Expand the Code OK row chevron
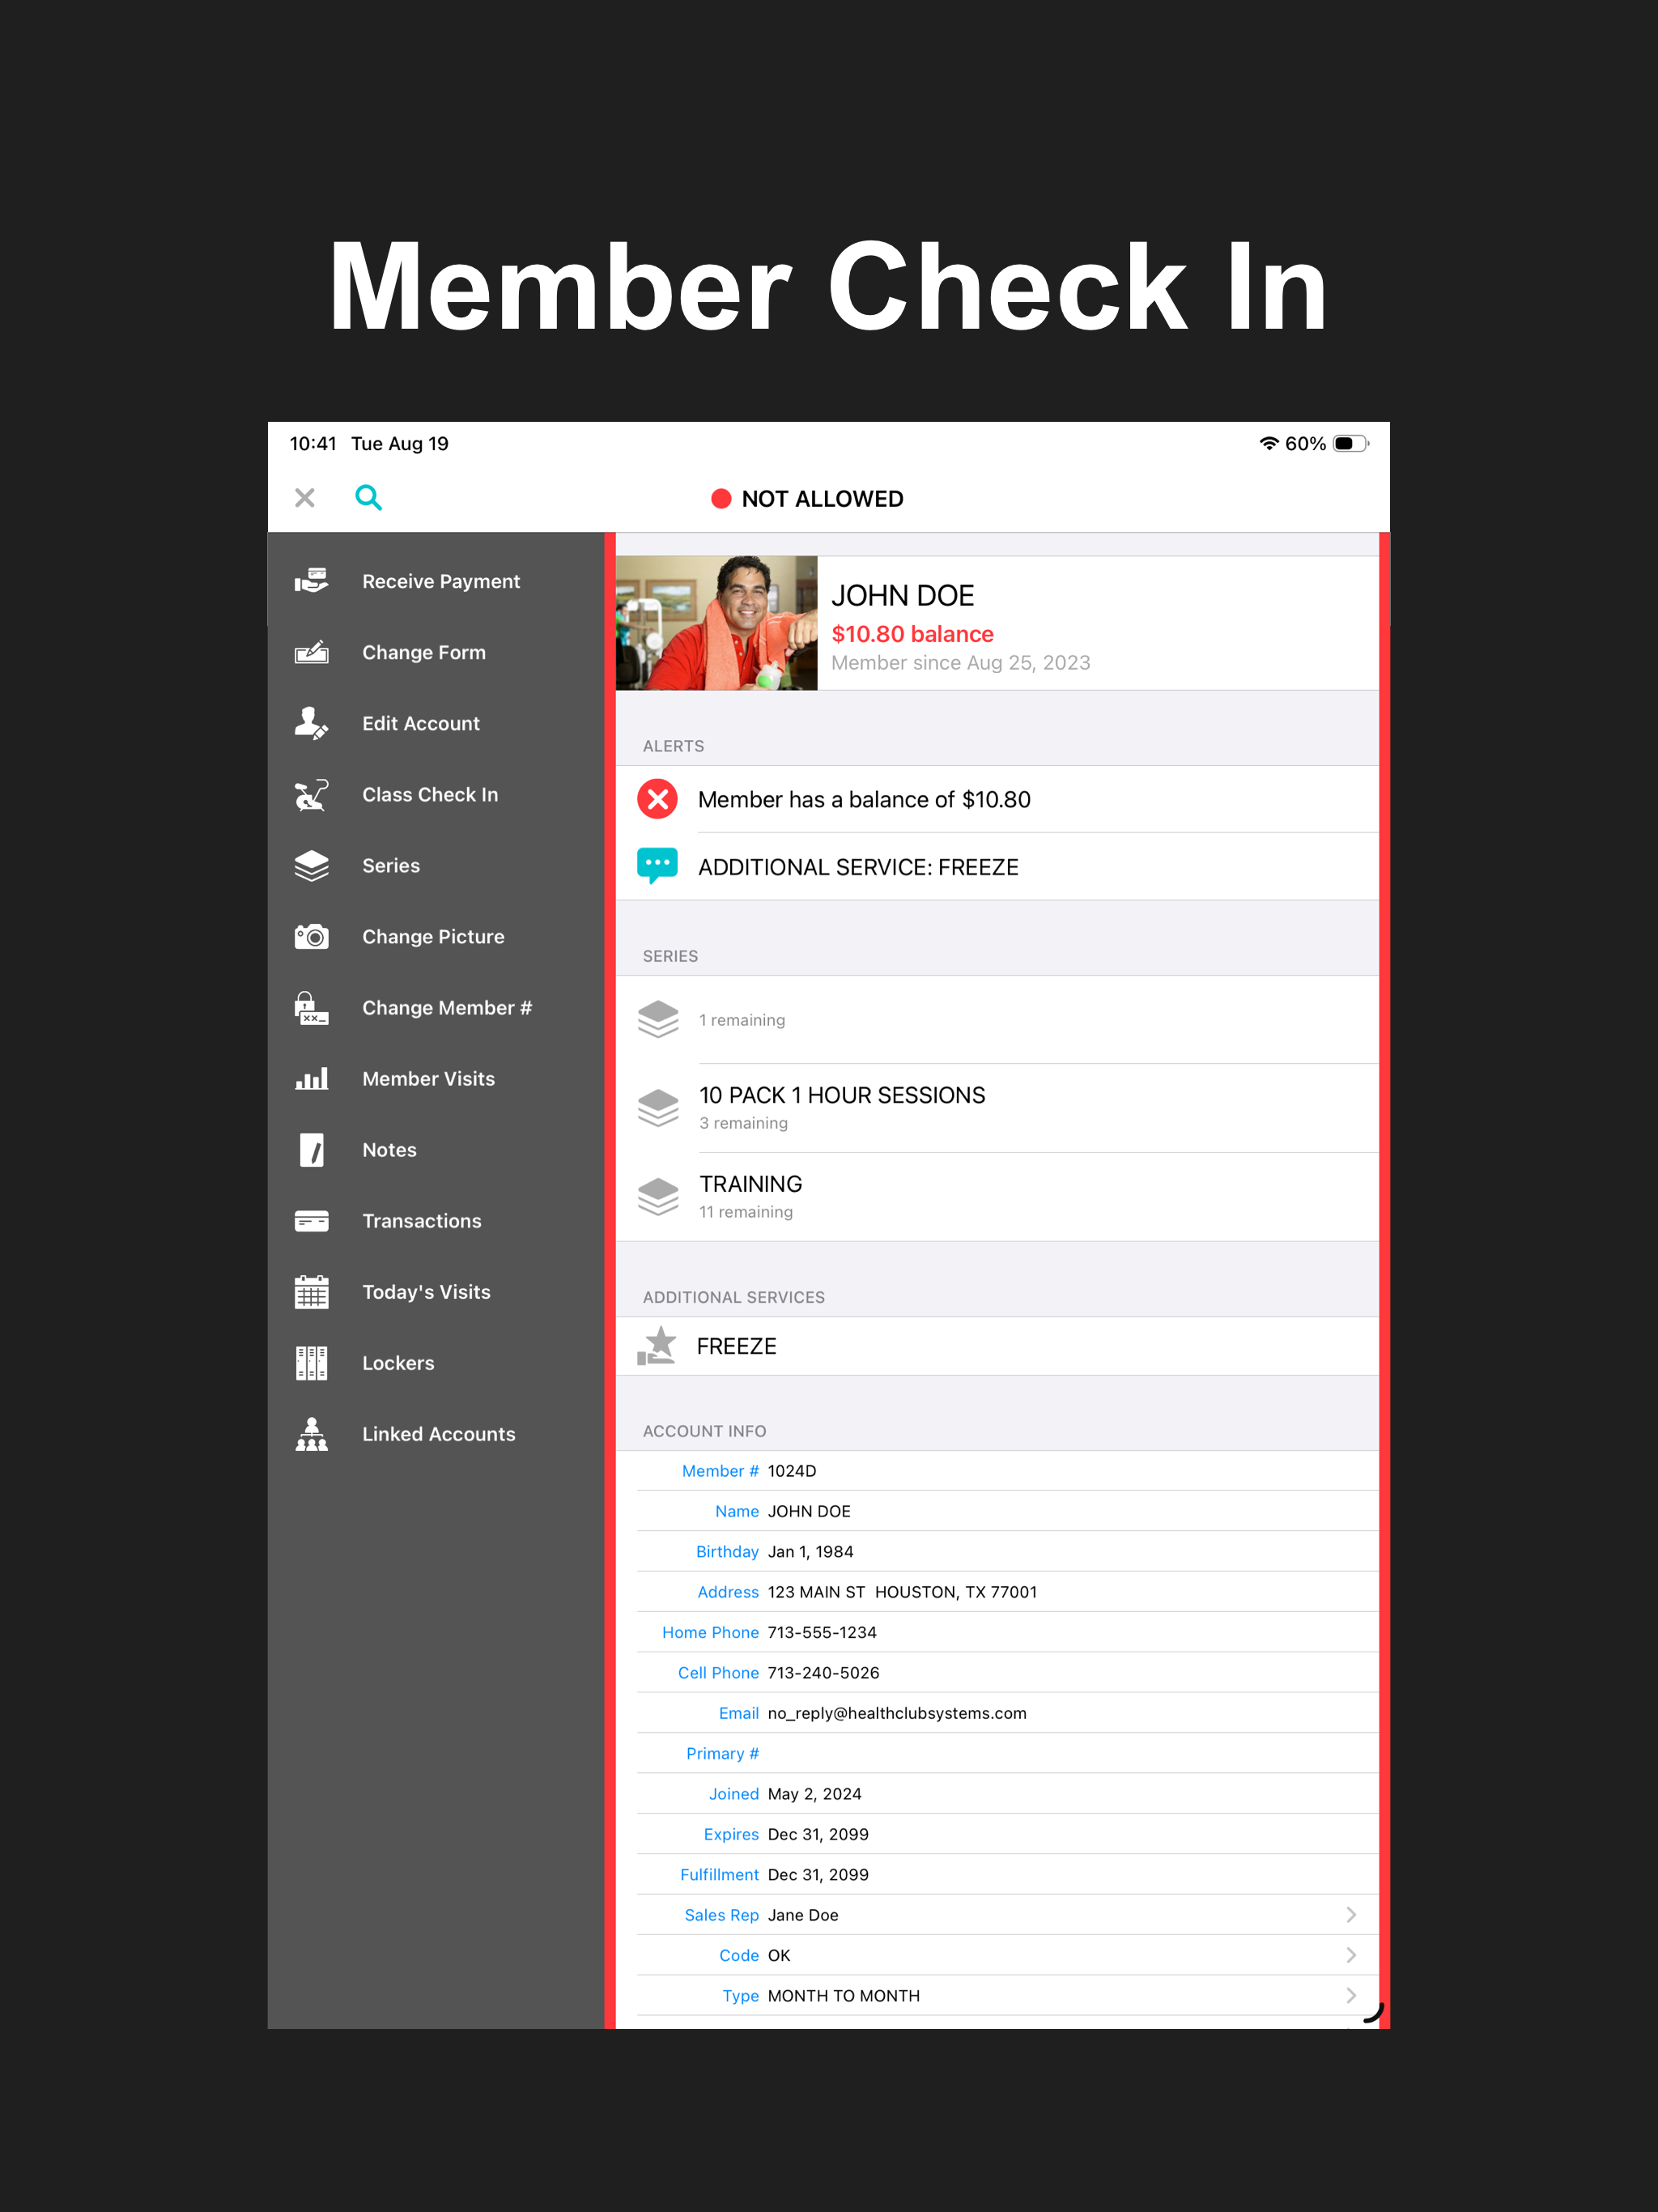 pyautogui.click(x=1351, y=1954)
